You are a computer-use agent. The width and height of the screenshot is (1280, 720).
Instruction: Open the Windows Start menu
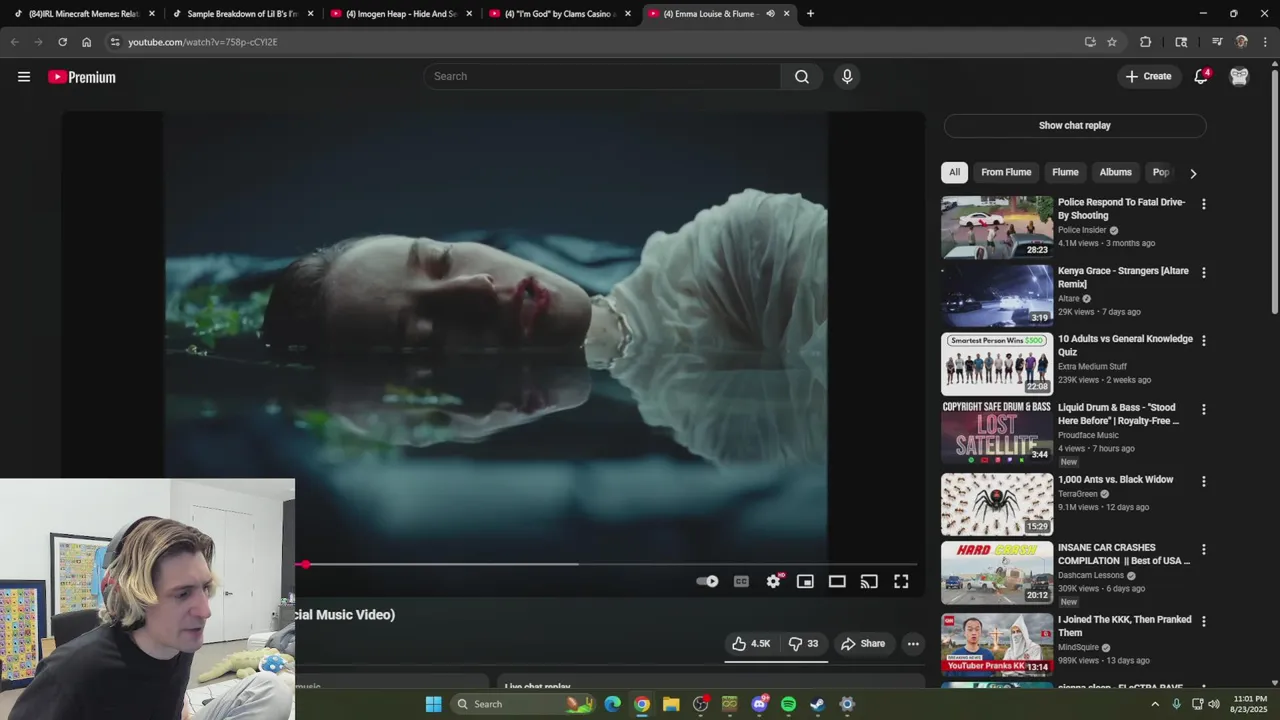click(433, 704)
